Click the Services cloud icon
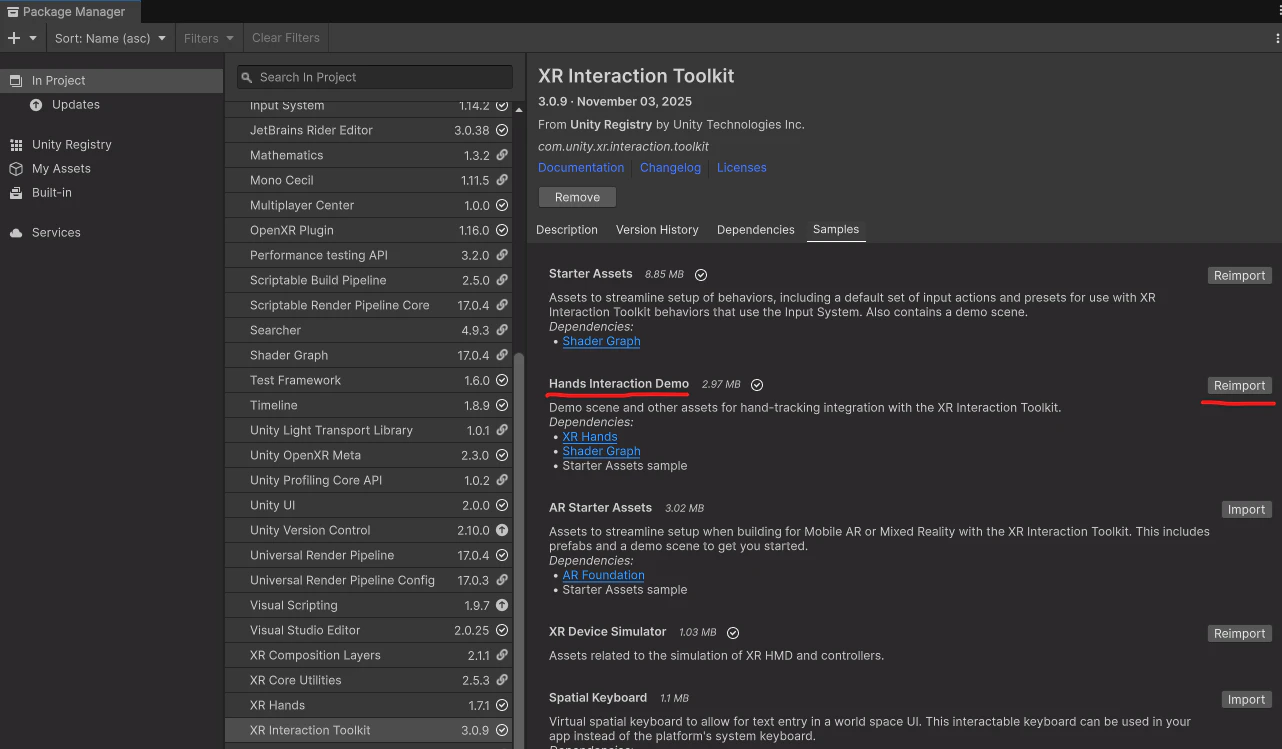Viewport: 1282px width, 749px height. (16, 233)
